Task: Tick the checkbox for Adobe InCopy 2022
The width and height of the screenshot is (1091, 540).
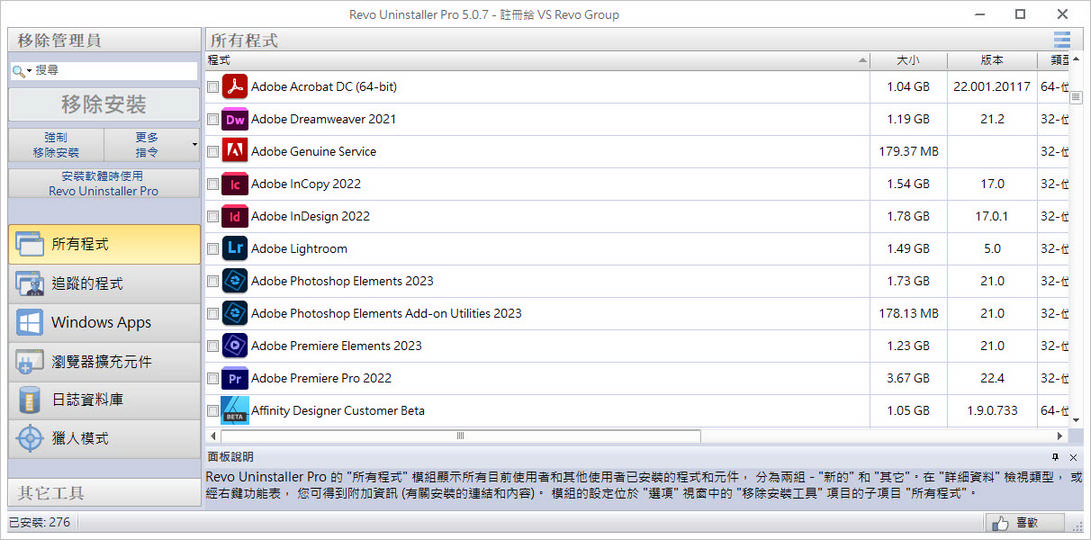Action: 212,184
